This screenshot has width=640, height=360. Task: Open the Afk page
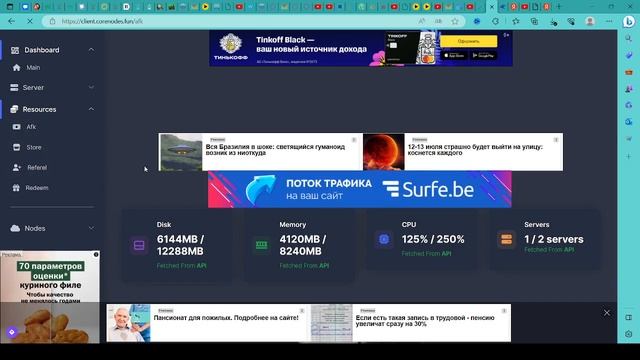click(31, 127)
